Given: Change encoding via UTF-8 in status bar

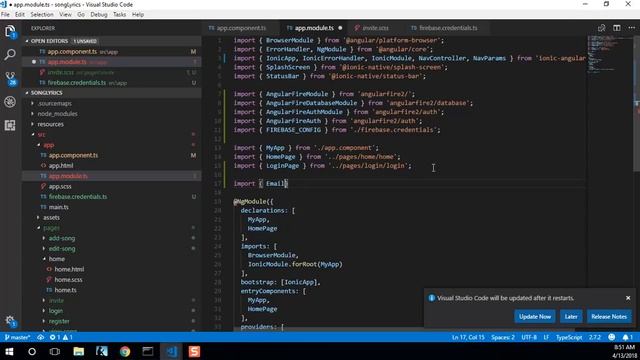Looking at the screenshot, I should 529,337.
